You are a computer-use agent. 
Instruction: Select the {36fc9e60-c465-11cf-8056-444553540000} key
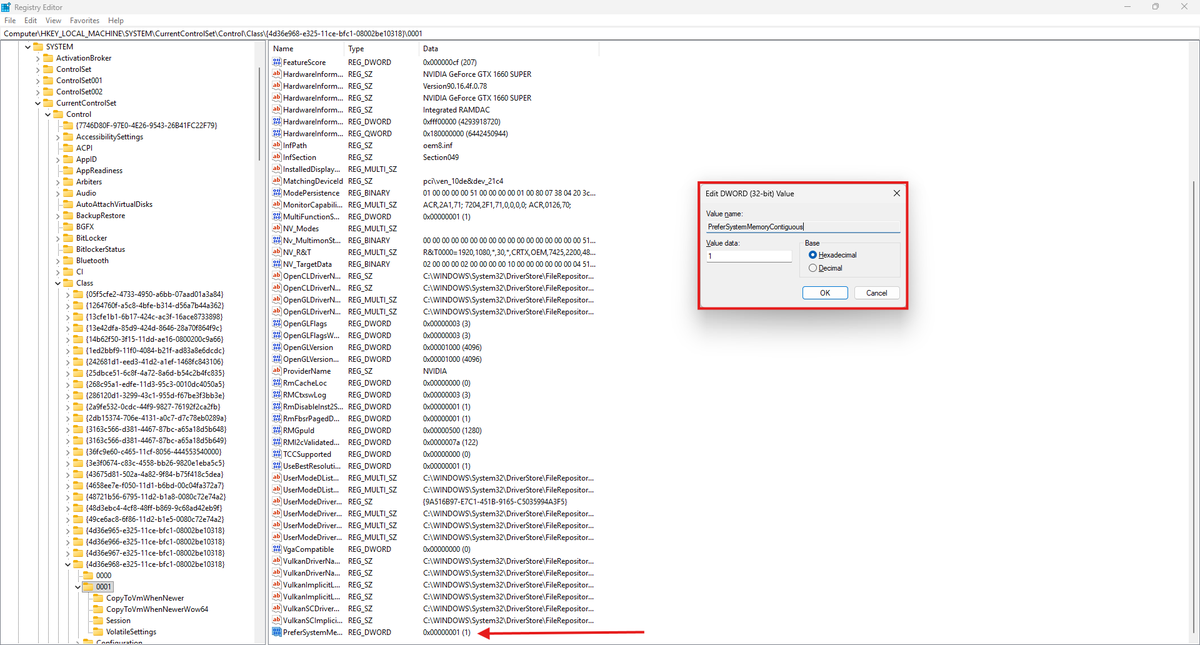click(152, 452)
